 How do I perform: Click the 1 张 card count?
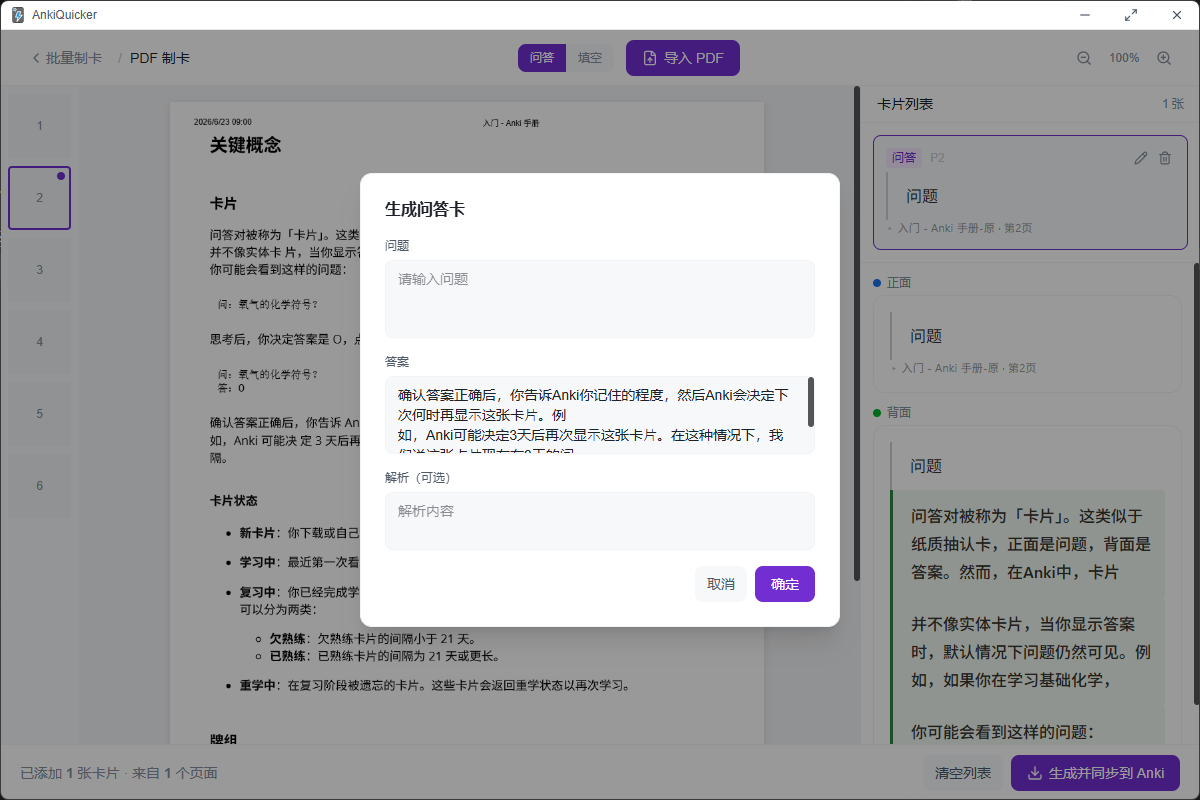1172,104
